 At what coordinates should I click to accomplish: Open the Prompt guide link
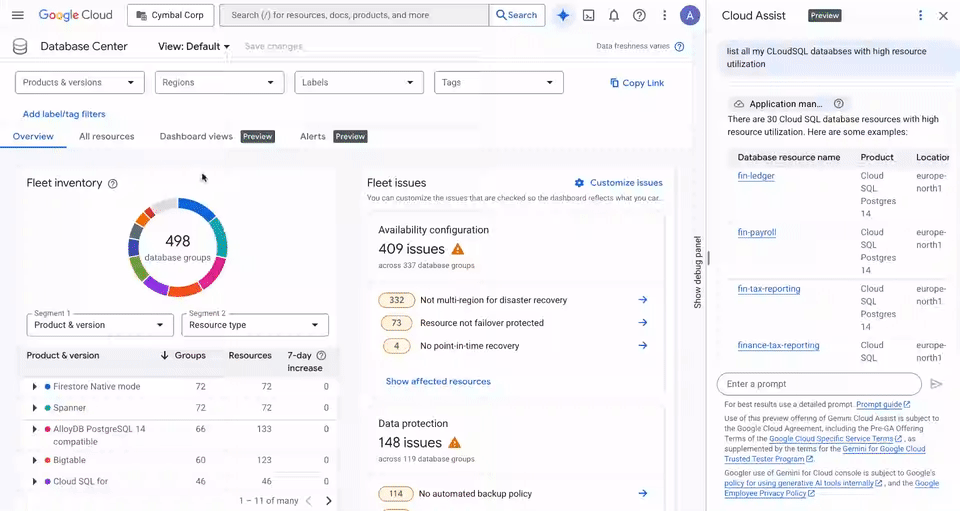coord(883,405)
